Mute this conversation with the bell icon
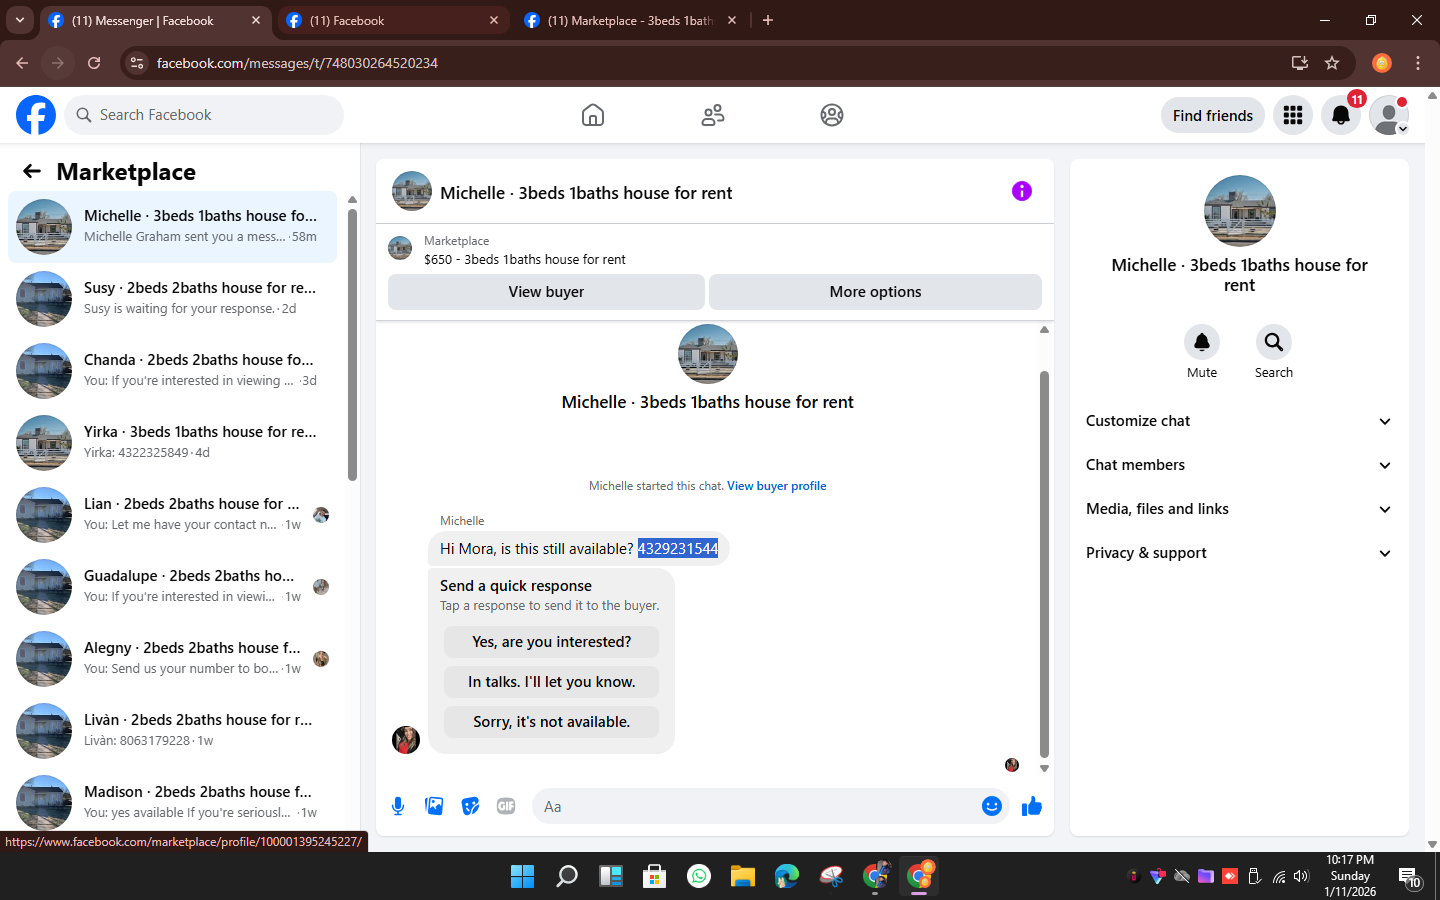 (1202, 342)
